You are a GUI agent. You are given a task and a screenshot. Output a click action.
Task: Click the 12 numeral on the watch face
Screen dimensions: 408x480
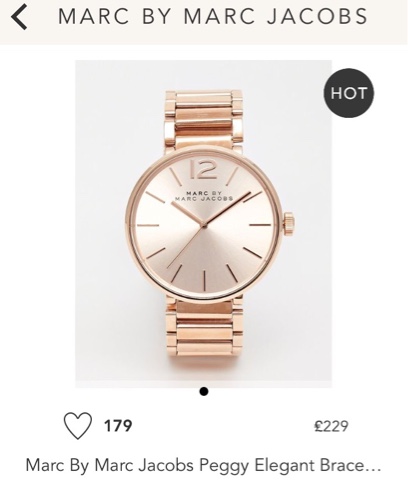coord(204,170)
